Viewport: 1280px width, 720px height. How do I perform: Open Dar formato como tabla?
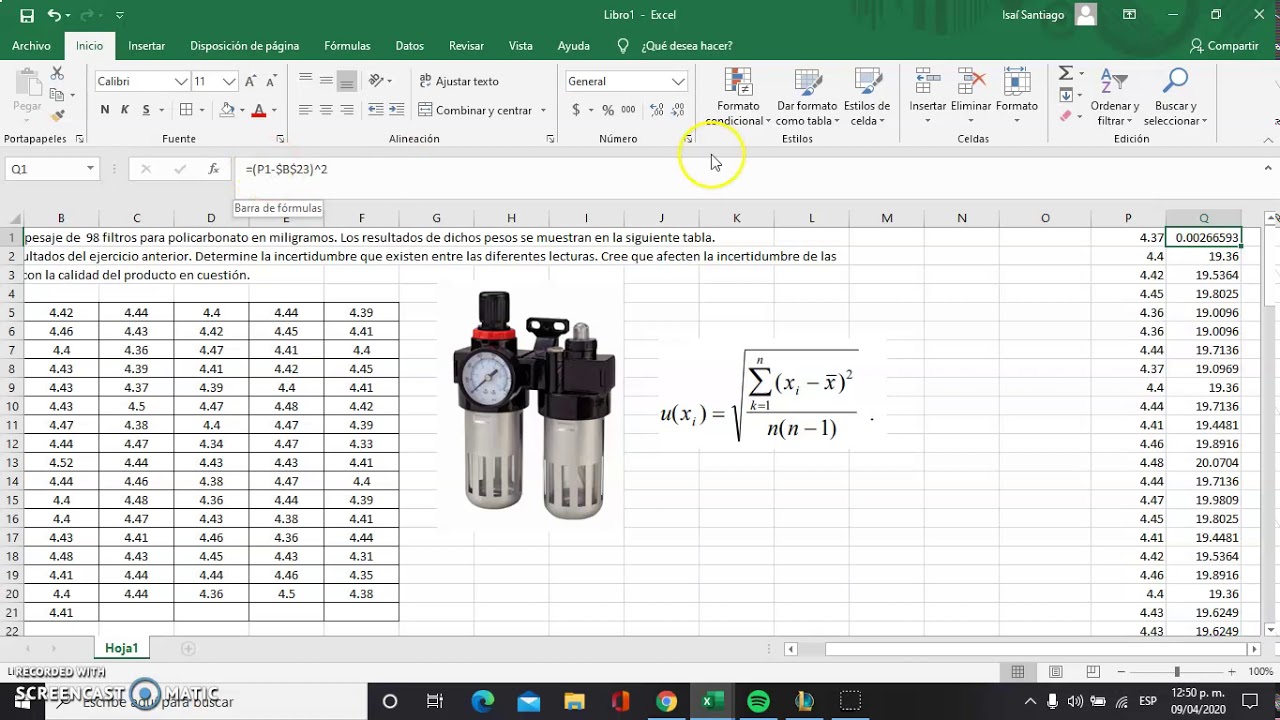pyautogui.click(x=807, y=98)
